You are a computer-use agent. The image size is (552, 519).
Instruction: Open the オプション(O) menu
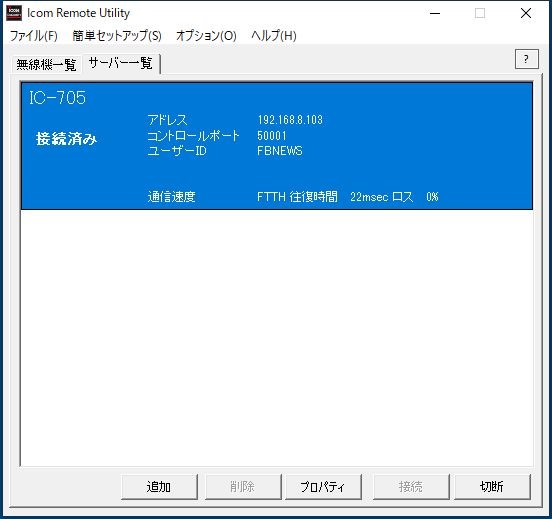(x=206, y=36)
